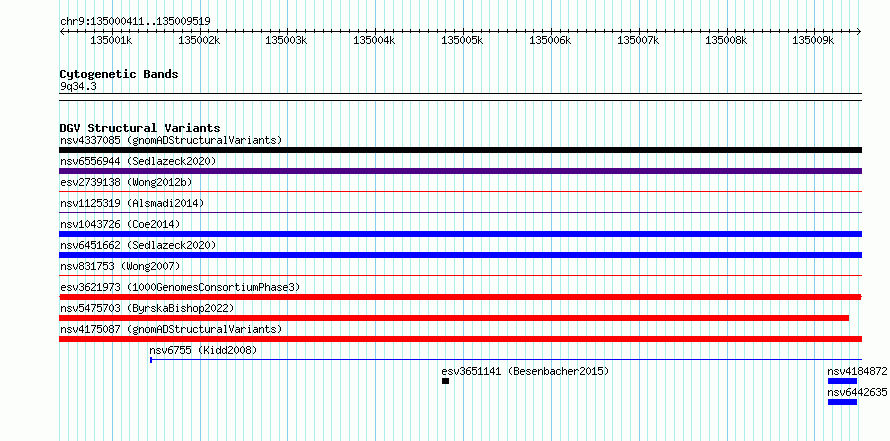Image resolution: width=890 pixels, height=441 pixels.
Task: Click ruler position 135002k
Action: coord(199,40)
